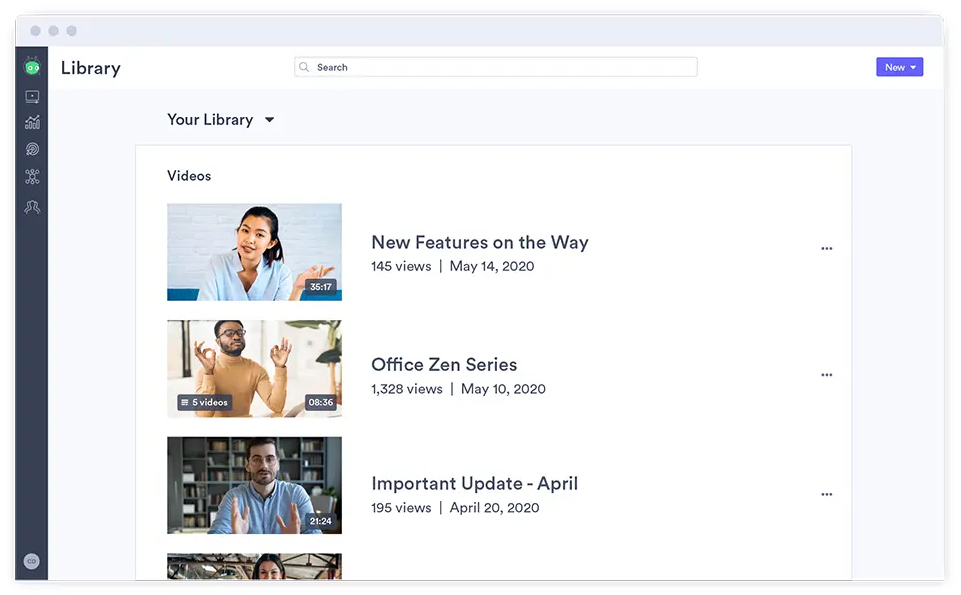Click the target goals sidebar icon

pos(32,149)
